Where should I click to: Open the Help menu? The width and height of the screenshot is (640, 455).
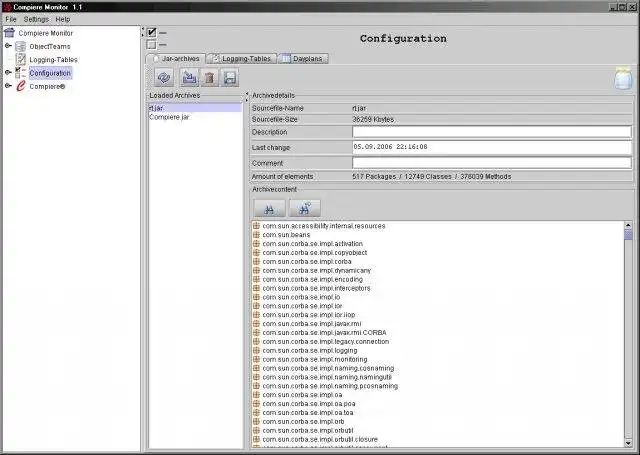[x=63, y=19]
